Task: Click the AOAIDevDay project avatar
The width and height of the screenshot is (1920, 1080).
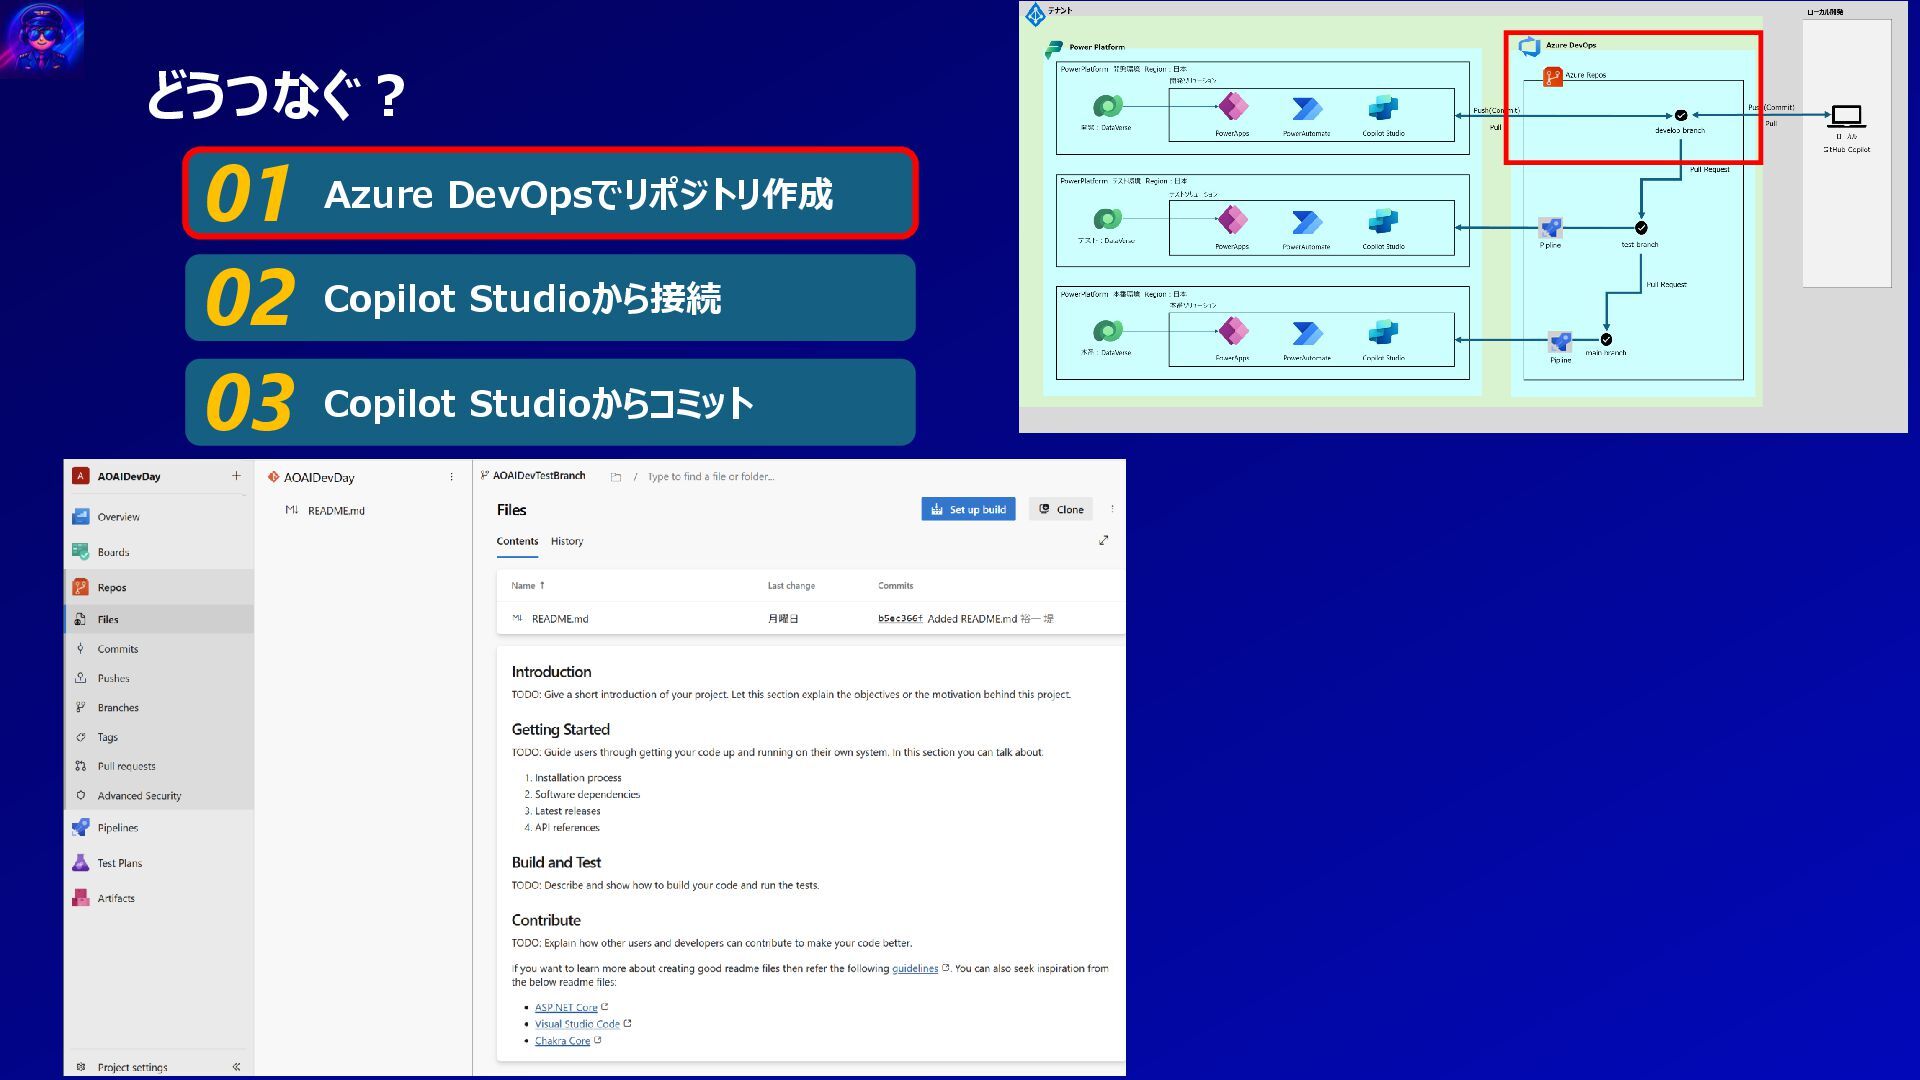Action: click(x=81, y=476)
